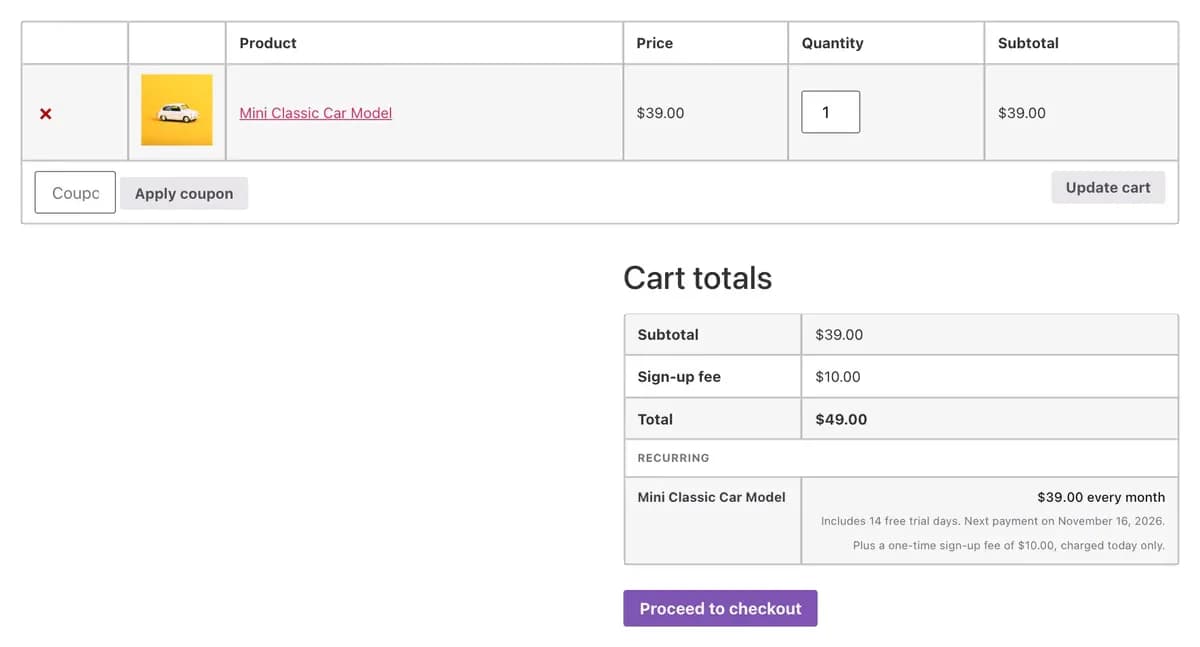This screenshot has width=1200, height=647.
Task: Click the RECURRING section label
Action: click(673, 458)
